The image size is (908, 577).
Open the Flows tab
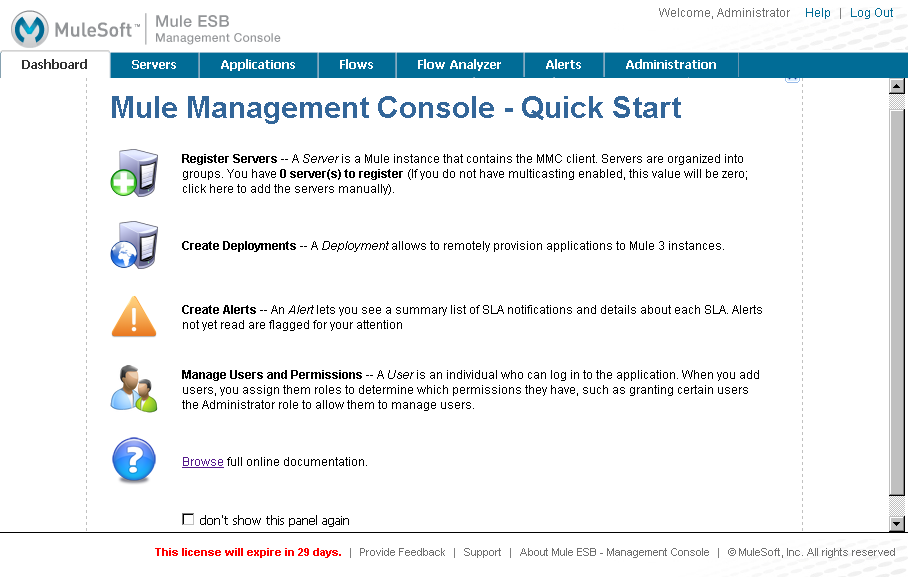[x=356, y=65]
